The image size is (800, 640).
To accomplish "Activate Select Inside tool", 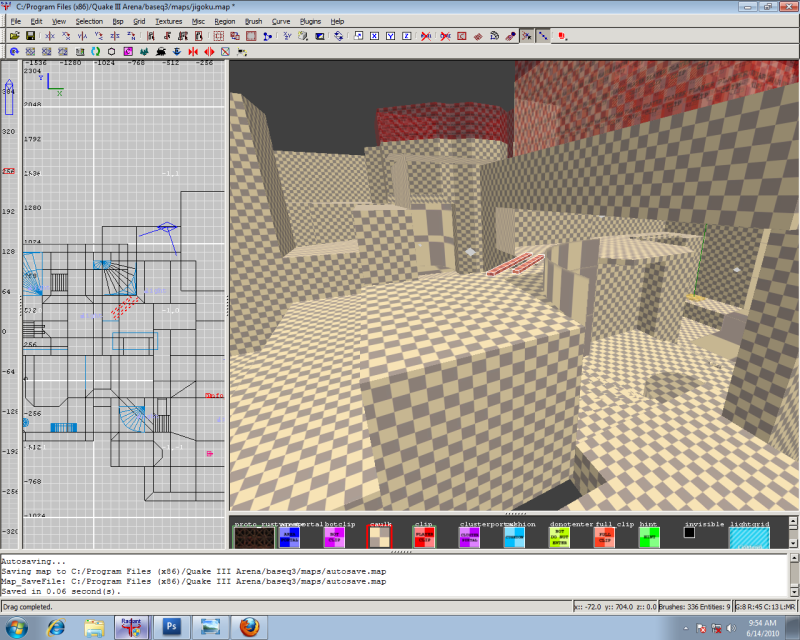I will 199,36.
